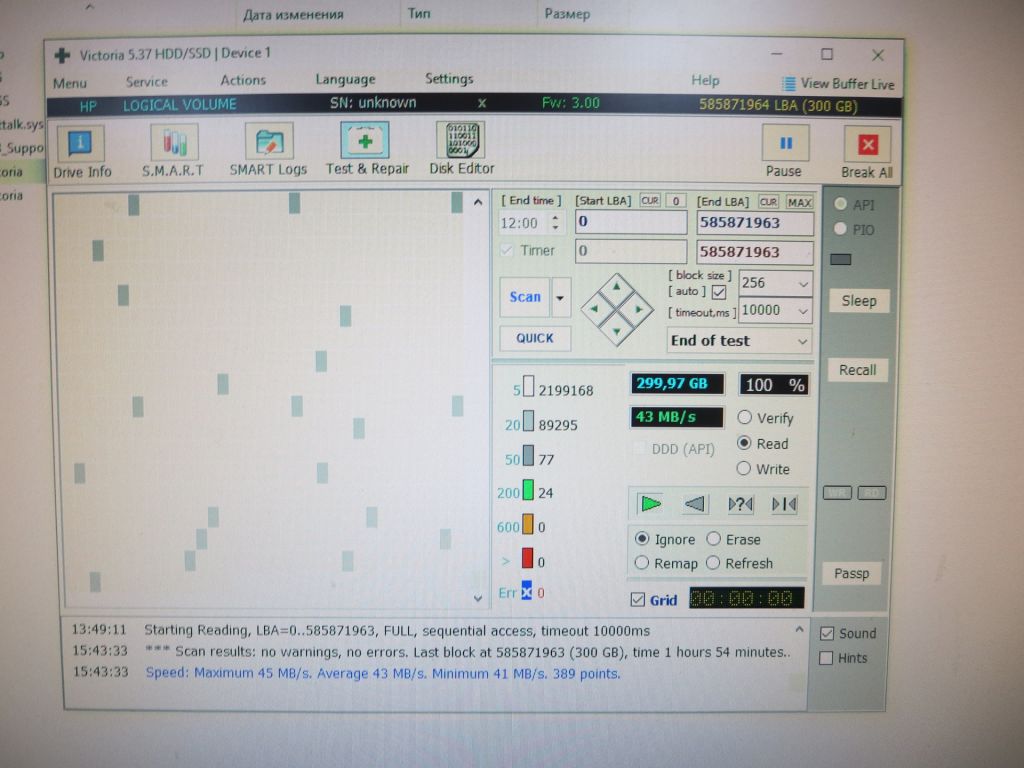
Task: Toggle the Sound checkbox
Action: pyautogui.click(x=827, y=633)
